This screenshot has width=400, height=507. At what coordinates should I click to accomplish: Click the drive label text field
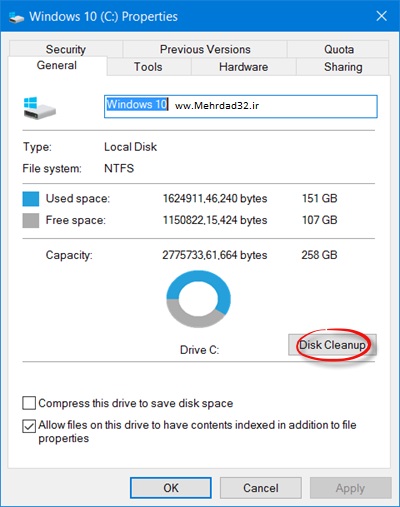[x=241, y=106]
